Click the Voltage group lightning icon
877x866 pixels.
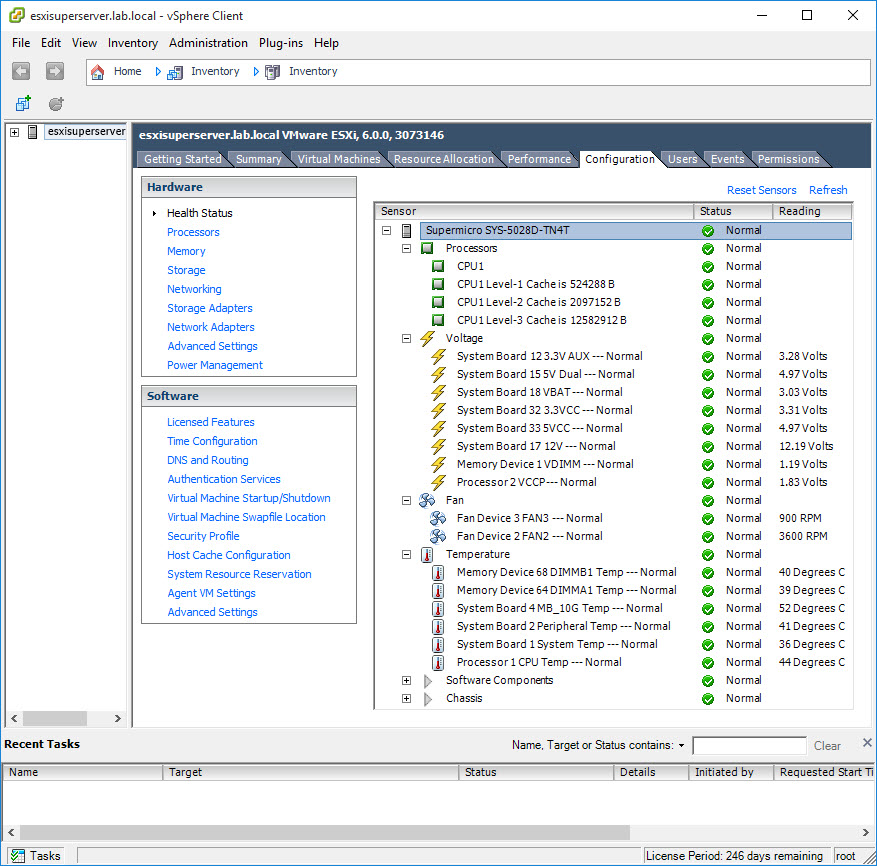click(427, 338)
